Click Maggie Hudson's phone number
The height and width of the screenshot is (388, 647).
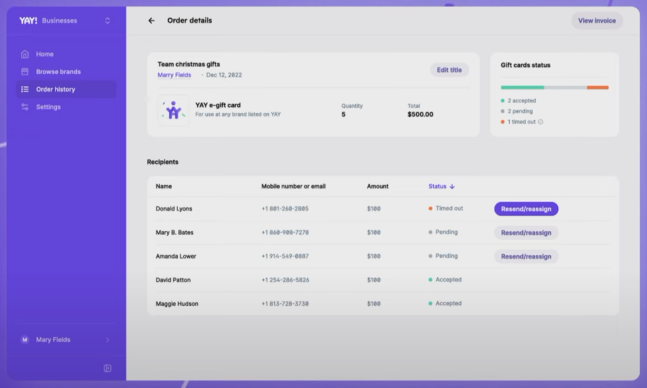click(285, 304)
